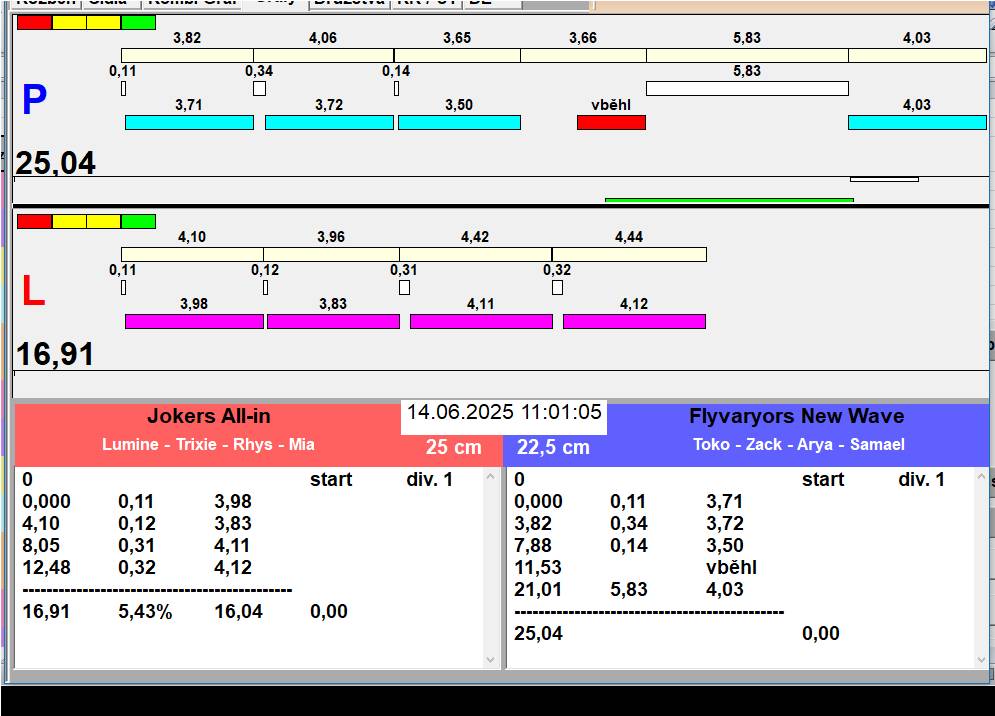Click the Jokers All-in team header

(x=209, y=417)
